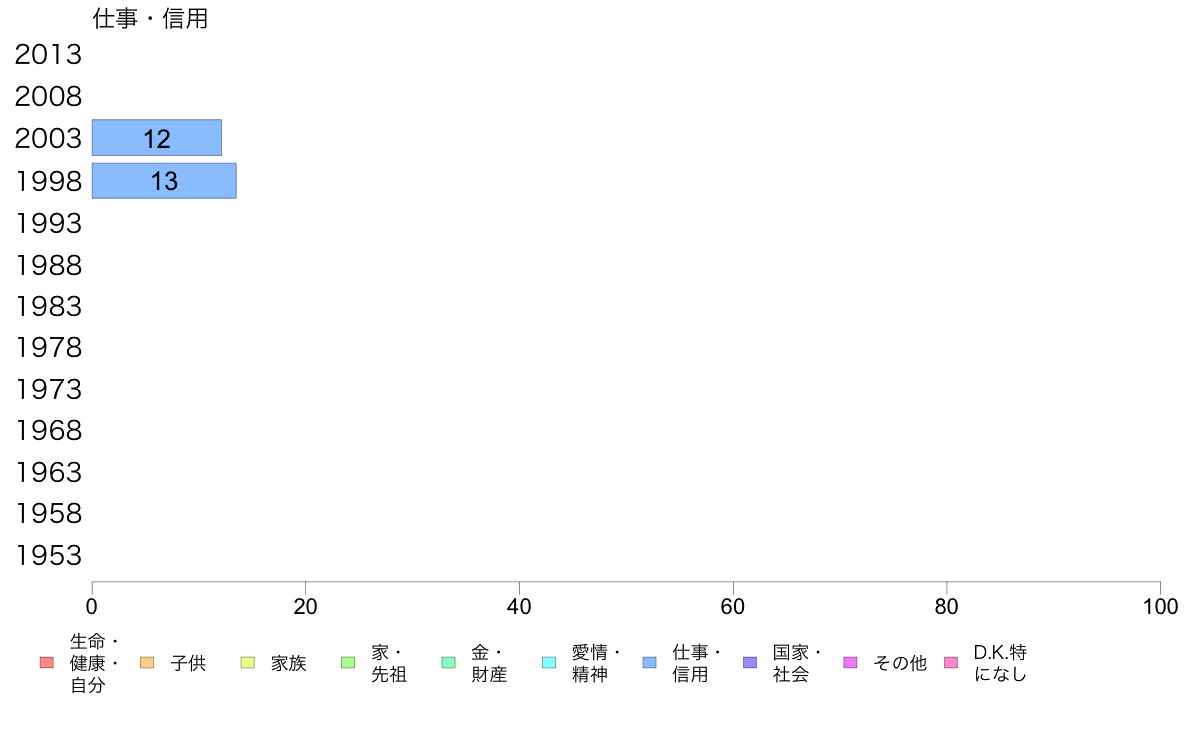Select the 2003 bar showing 12
This screenshot has width=1188, height=736.
pos(157,138)
